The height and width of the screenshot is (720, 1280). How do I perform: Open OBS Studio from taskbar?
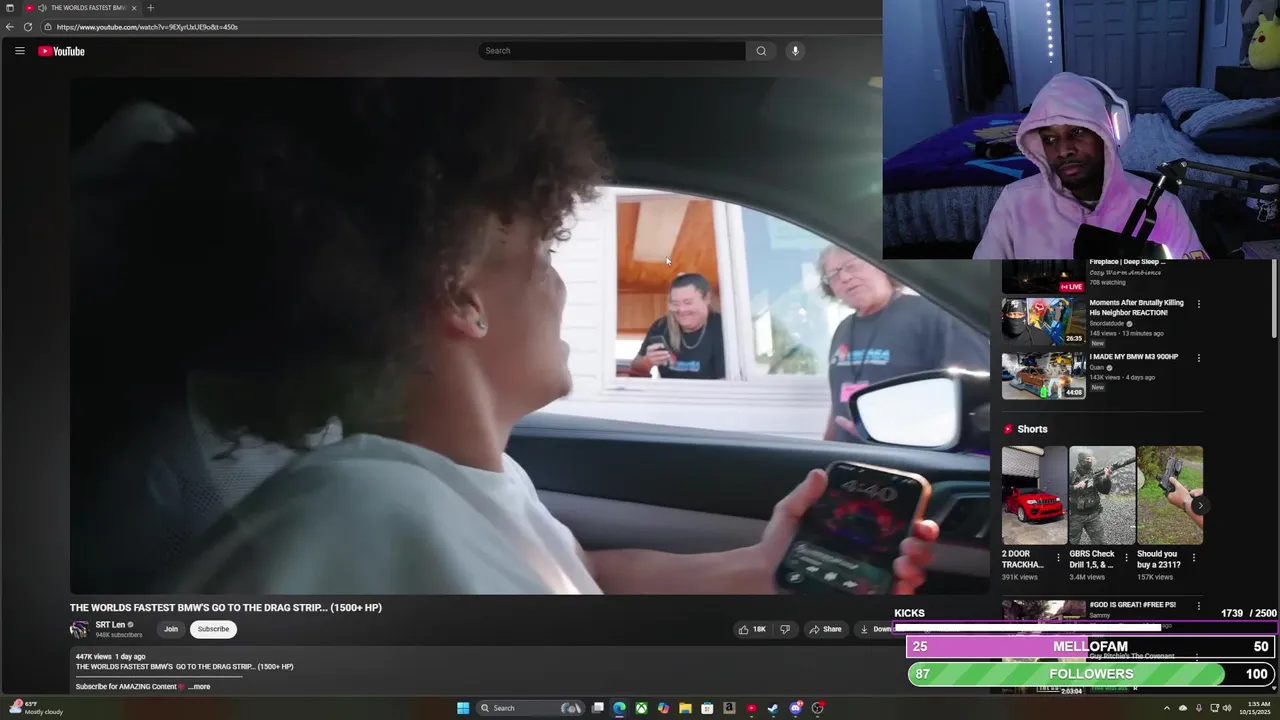[x=817, y=708]
